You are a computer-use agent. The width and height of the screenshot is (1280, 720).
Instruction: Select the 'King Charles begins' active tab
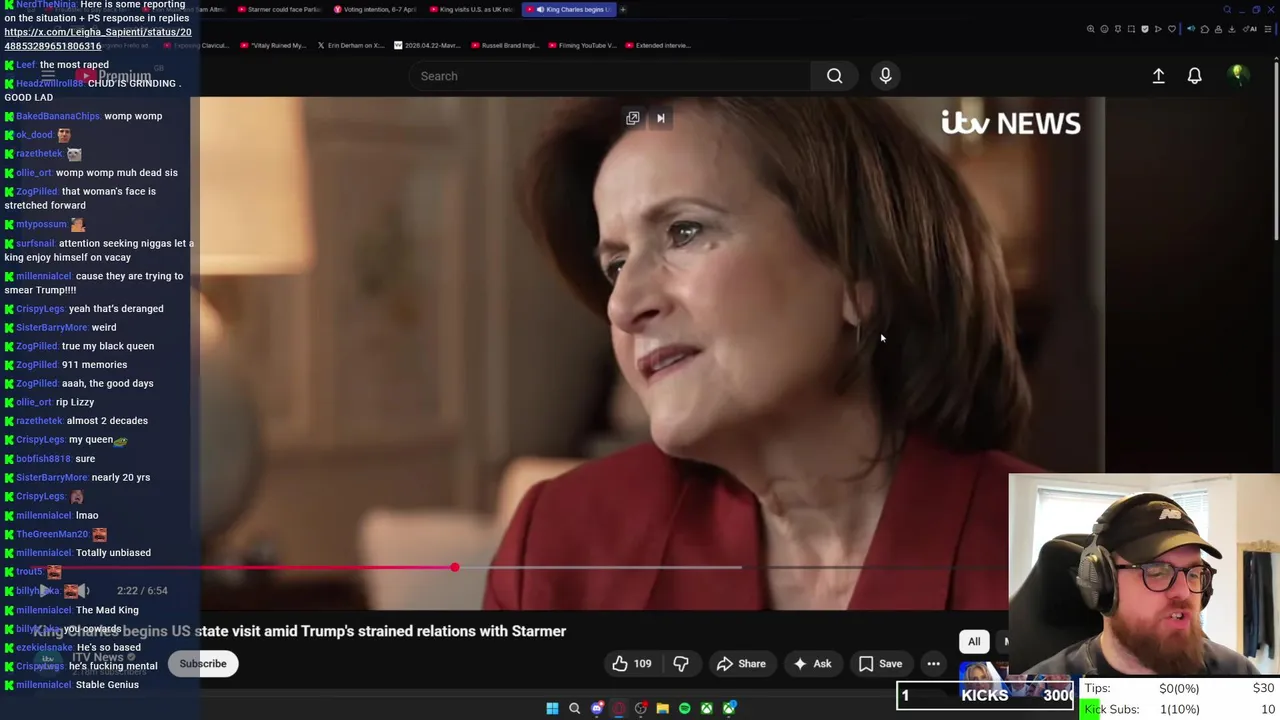point(569,9)
